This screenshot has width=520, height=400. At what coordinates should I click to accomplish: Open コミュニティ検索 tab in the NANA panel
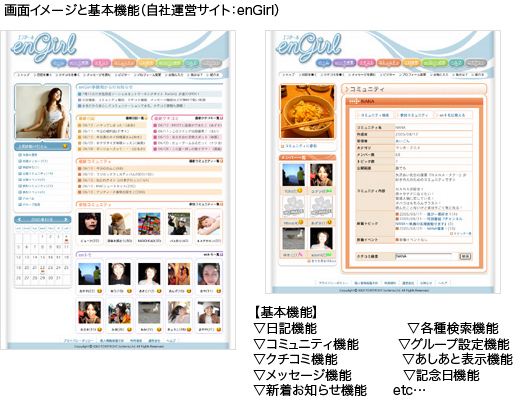click(374, 115)
